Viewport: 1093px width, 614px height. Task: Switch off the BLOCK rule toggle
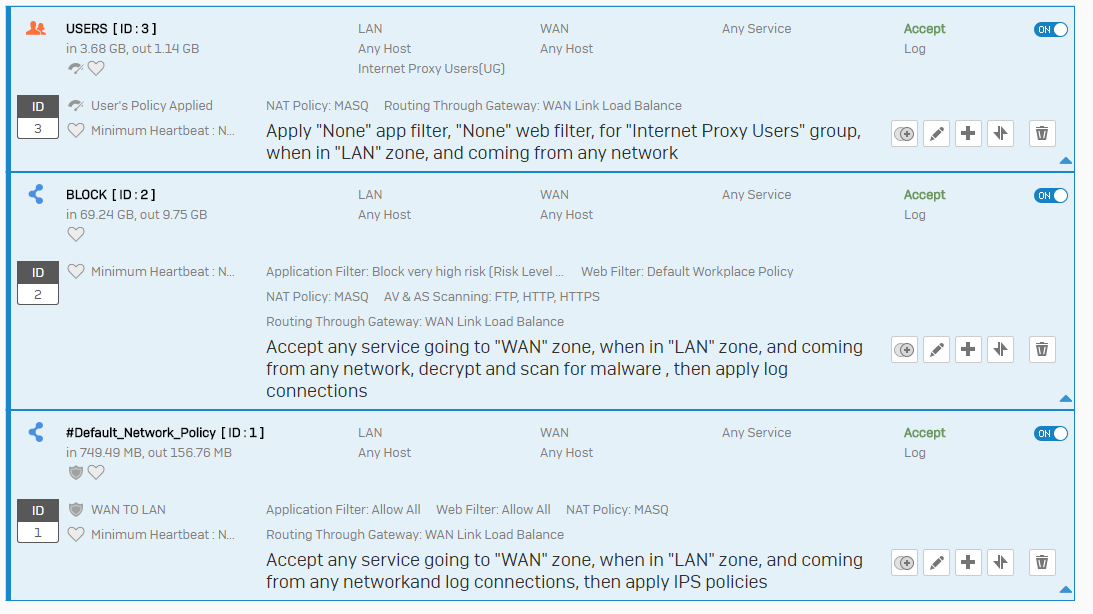[x=1050, y=195]
